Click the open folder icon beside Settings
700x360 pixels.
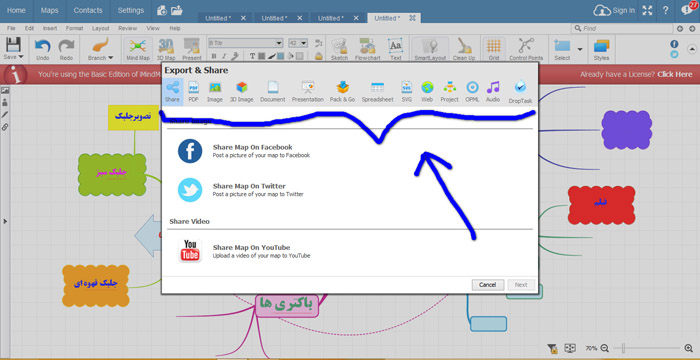pyautogui.click(x=177, y=10)
